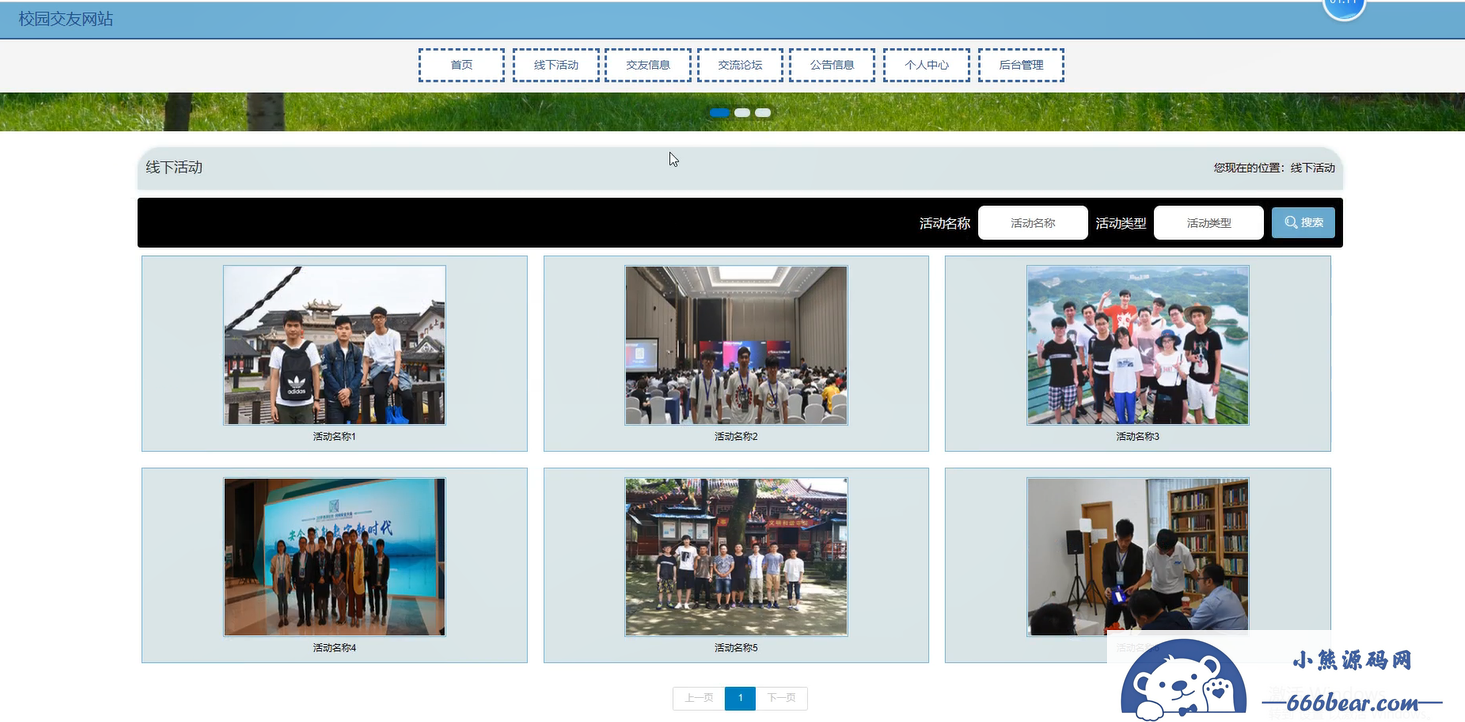
Task: Open the 活动名称3 lake group photo
Action: pos(1137,345)
